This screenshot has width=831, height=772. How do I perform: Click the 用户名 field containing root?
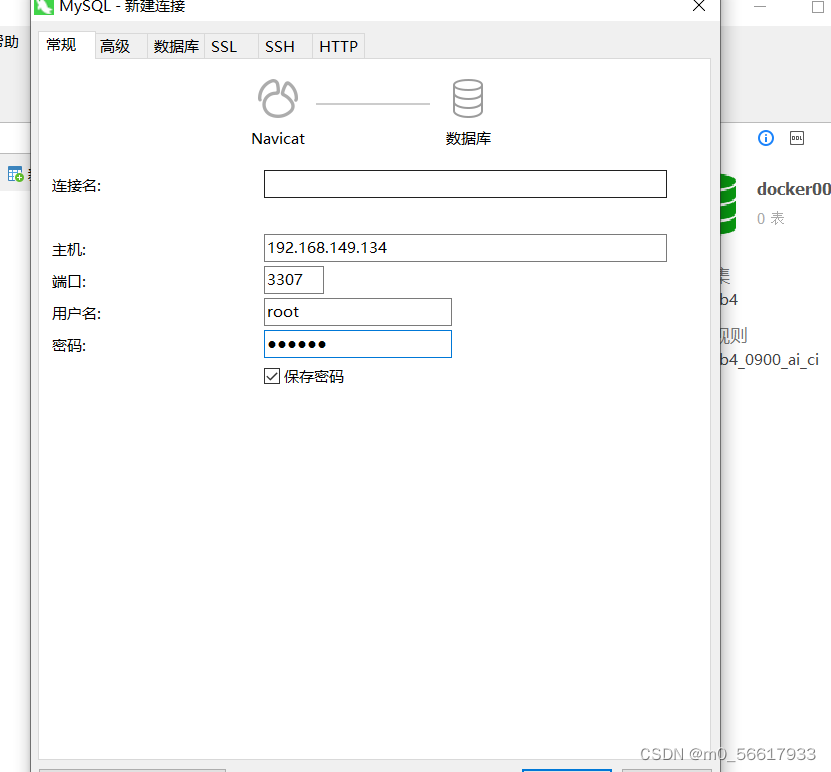click(x=358, y=312)
